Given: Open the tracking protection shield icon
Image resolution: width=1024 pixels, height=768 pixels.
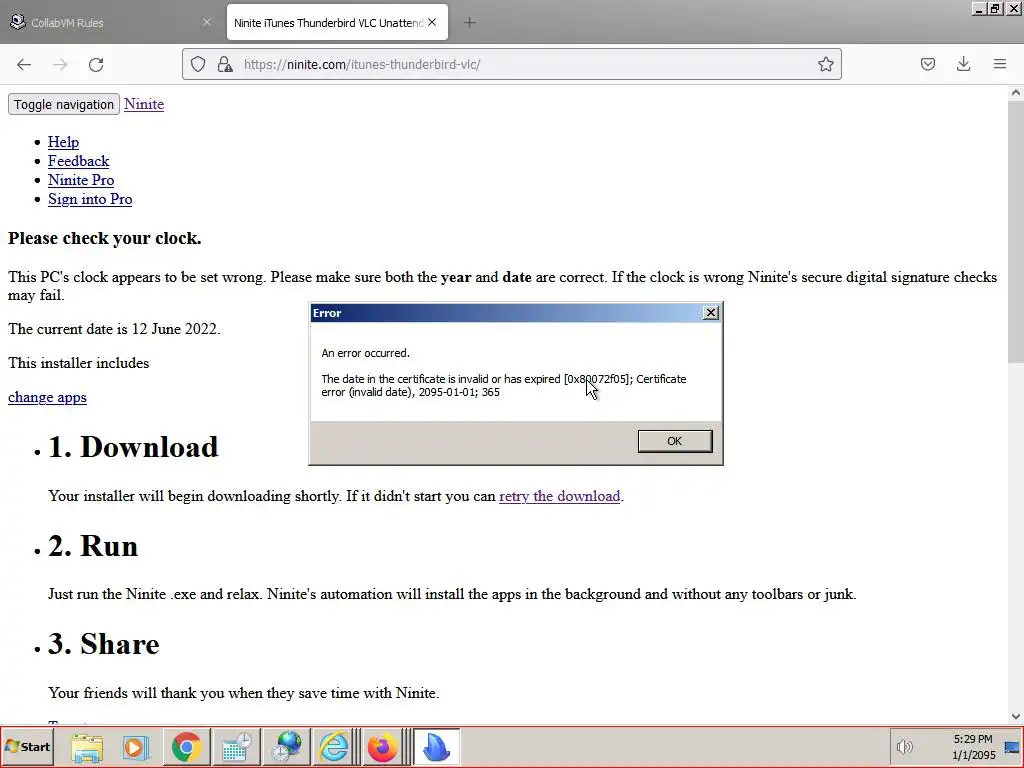Looking at the screenshot, I should 198,64.
